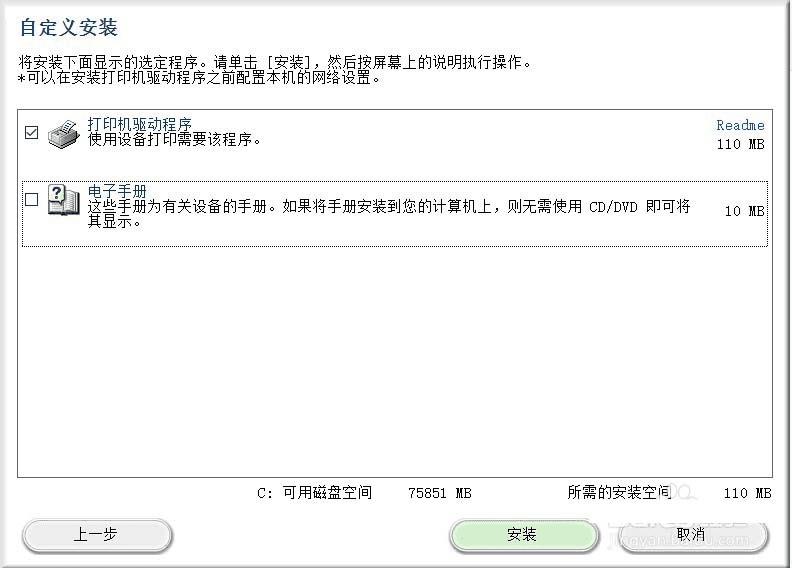Screen dimensions: 792x568
Task: Click the electronic manual book icon
Action: [x=64, y=200]
